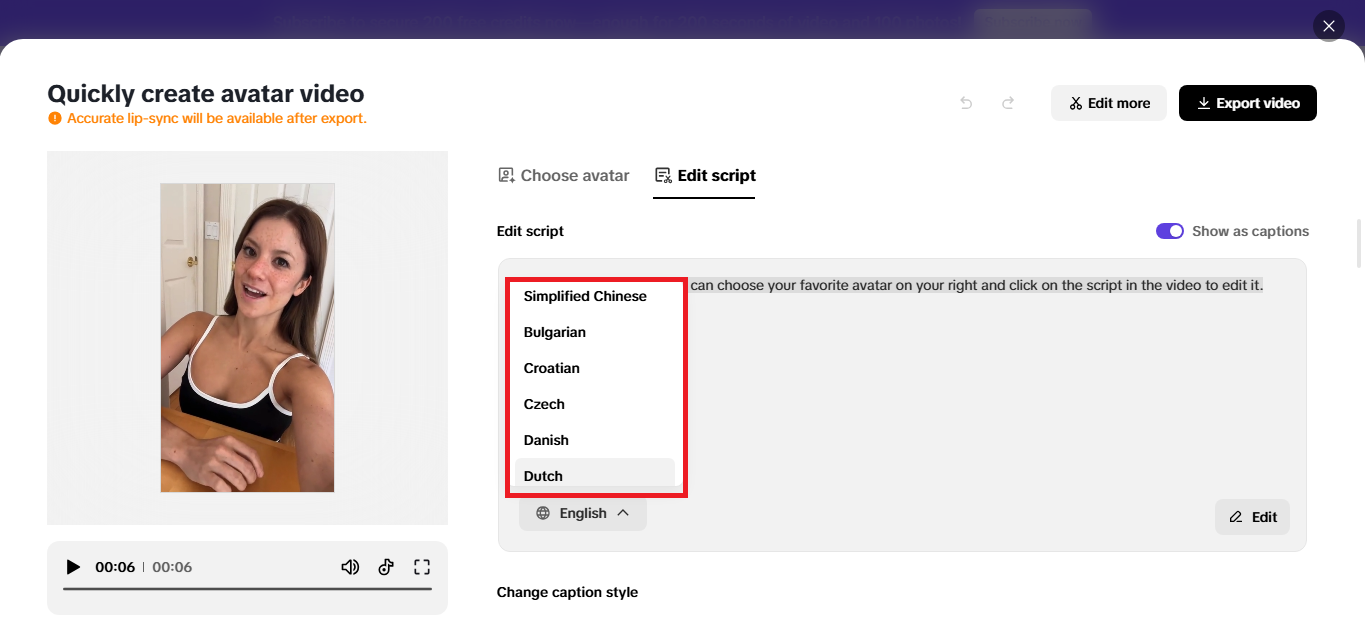Open the Edit more menu

pyautogui.click(x=1108, y=103)
